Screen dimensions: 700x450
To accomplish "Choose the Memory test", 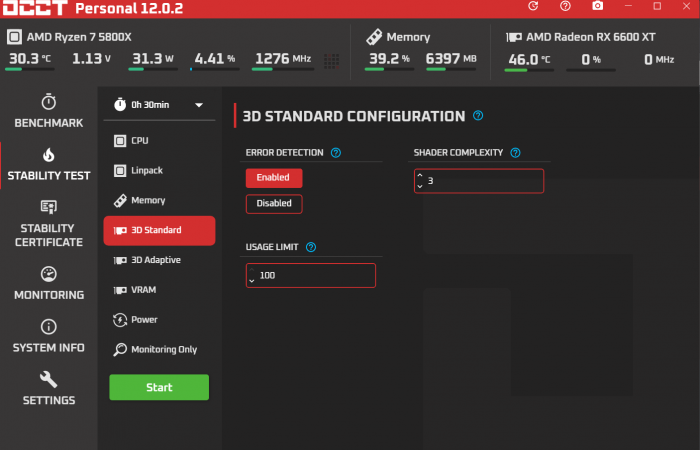I will pos(159,200).
